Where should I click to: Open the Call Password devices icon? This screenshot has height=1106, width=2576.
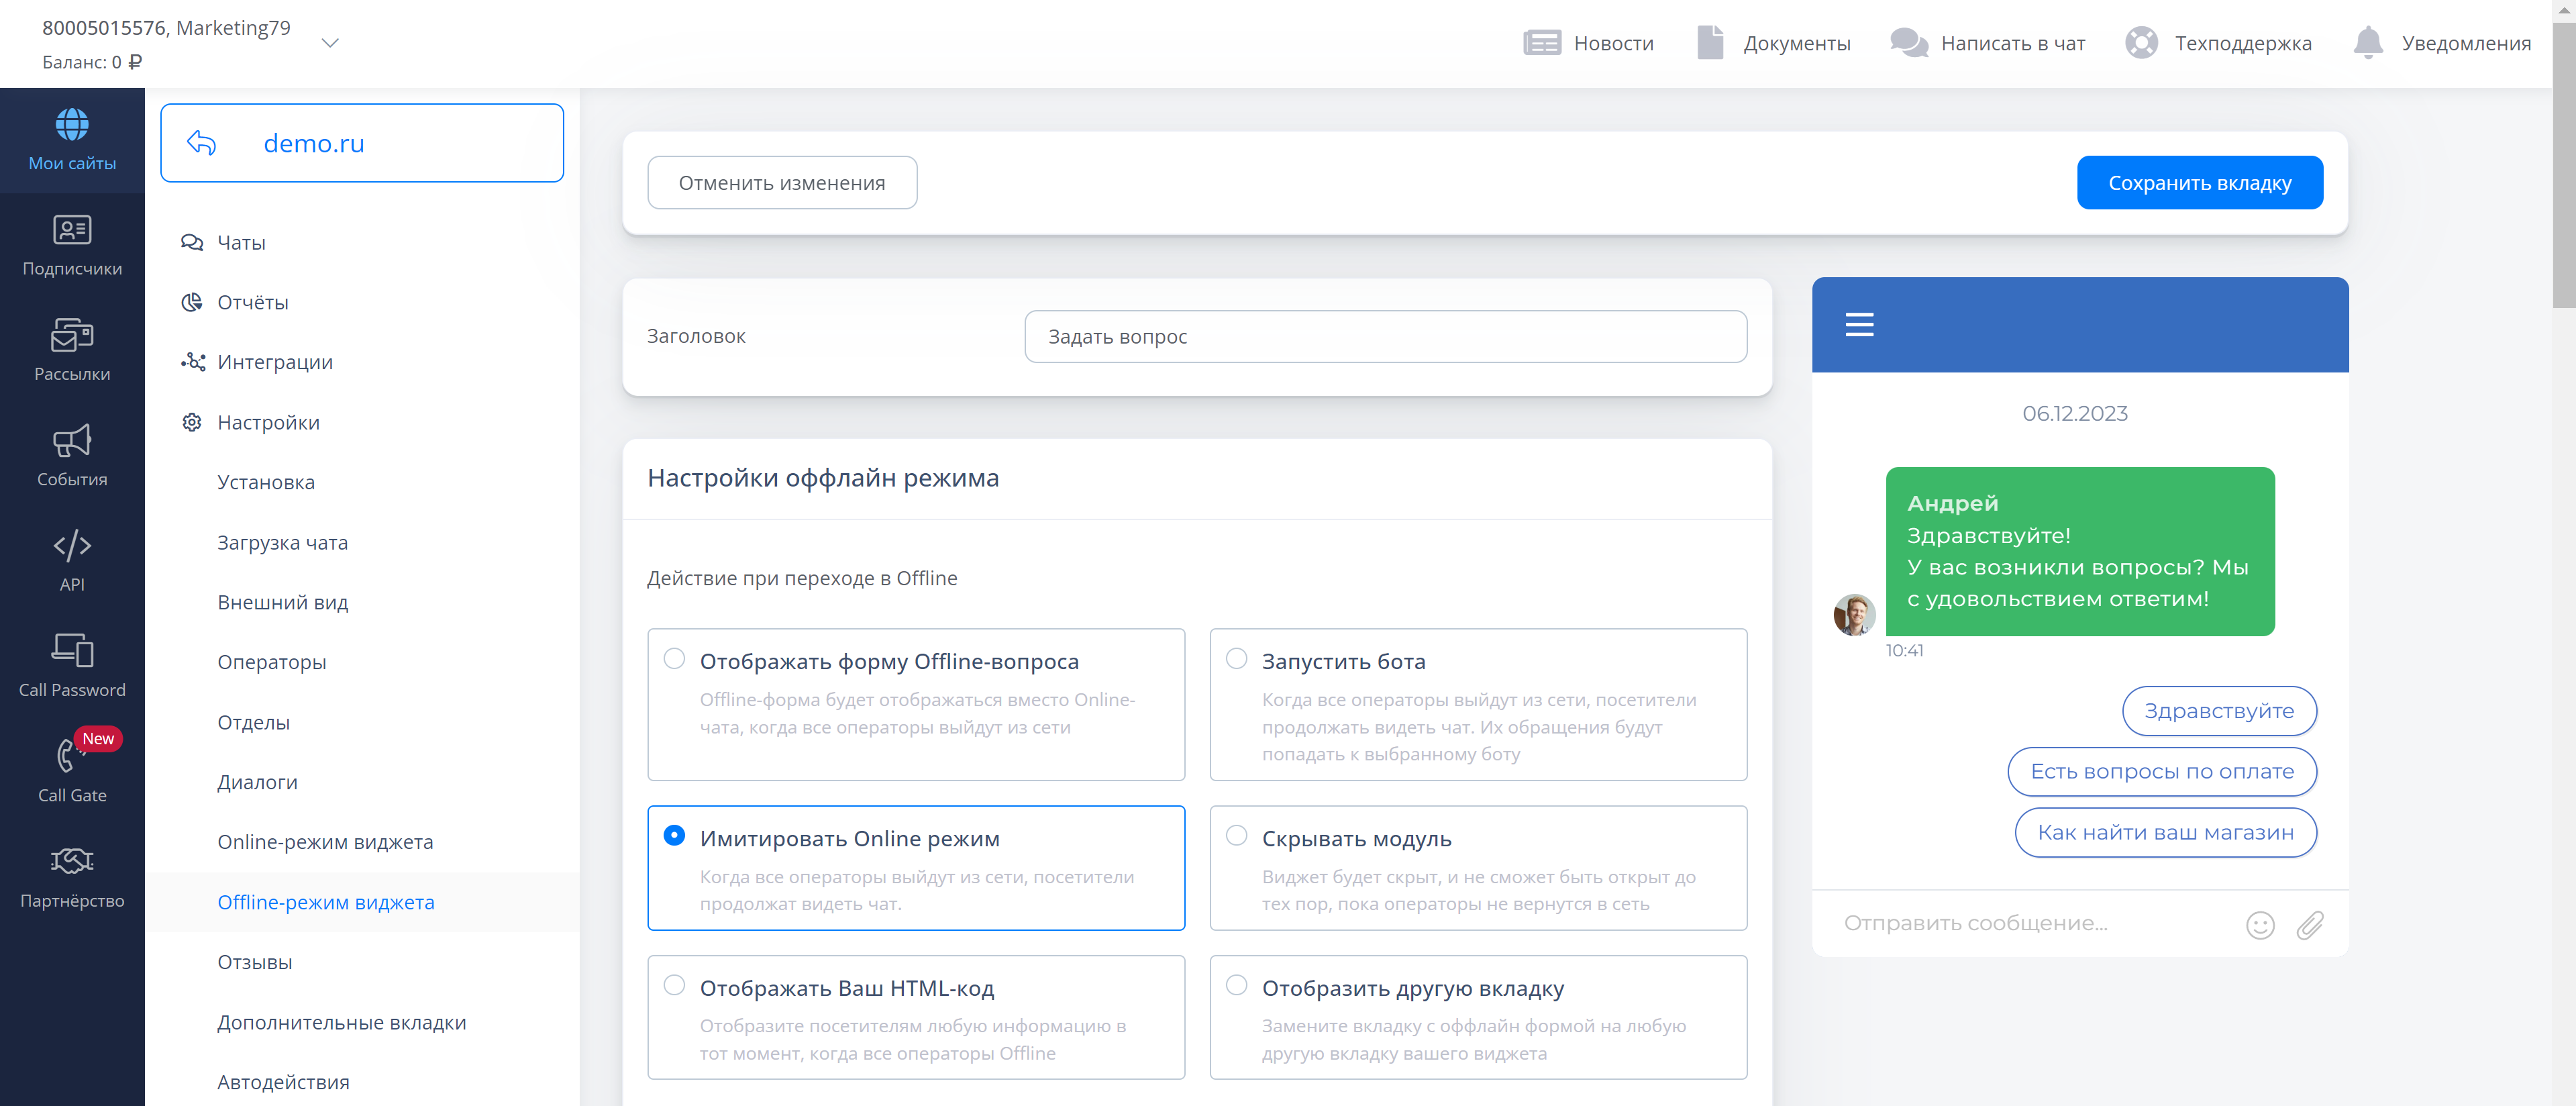point(72,651)
